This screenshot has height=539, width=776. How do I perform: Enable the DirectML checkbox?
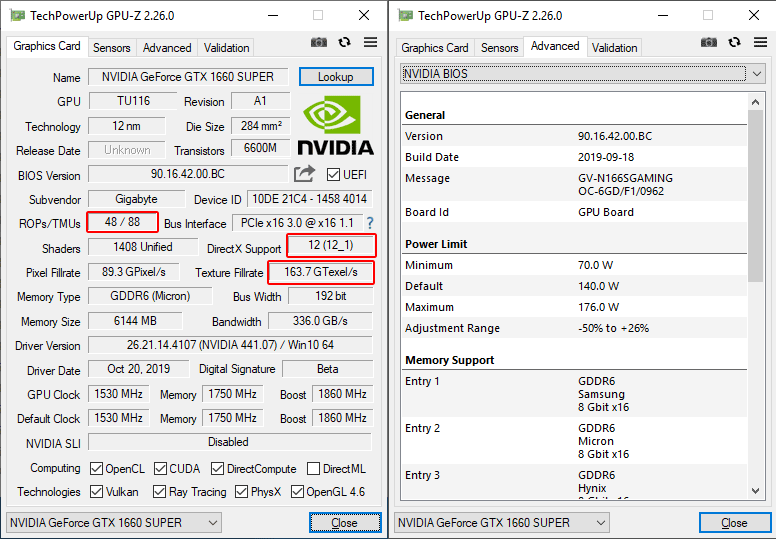[313, 469]
